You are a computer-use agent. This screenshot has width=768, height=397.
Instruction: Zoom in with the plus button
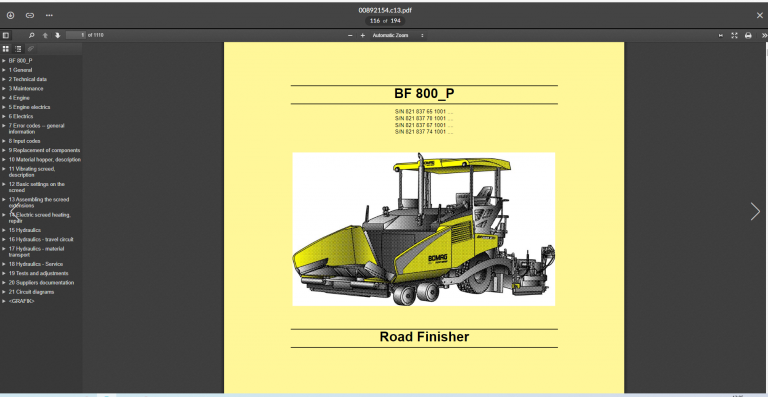[x=362, y=35]
